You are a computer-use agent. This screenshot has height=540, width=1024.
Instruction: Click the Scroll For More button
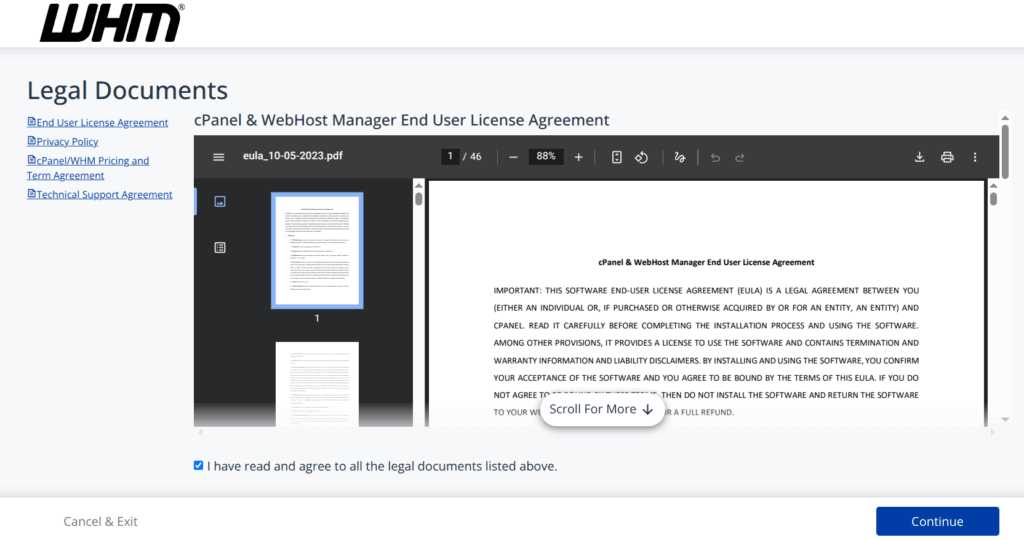coord(601,409)
